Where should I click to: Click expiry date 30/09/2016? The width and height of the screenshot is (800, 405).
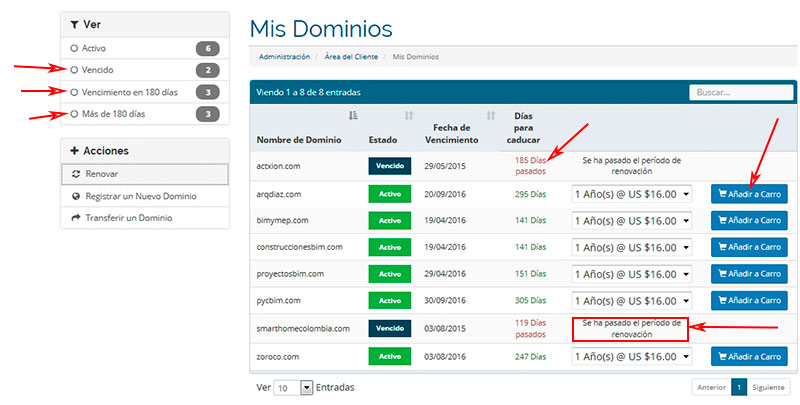pyautogui.click(x=445, y=300)
